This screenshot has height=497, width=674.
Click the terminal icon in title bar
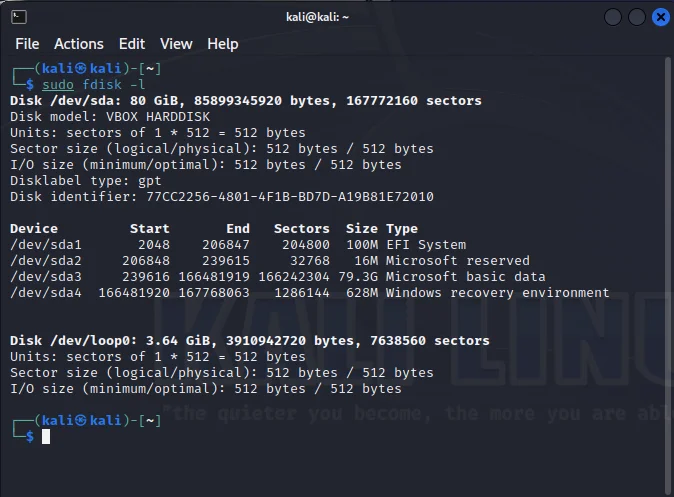point(19,17)
